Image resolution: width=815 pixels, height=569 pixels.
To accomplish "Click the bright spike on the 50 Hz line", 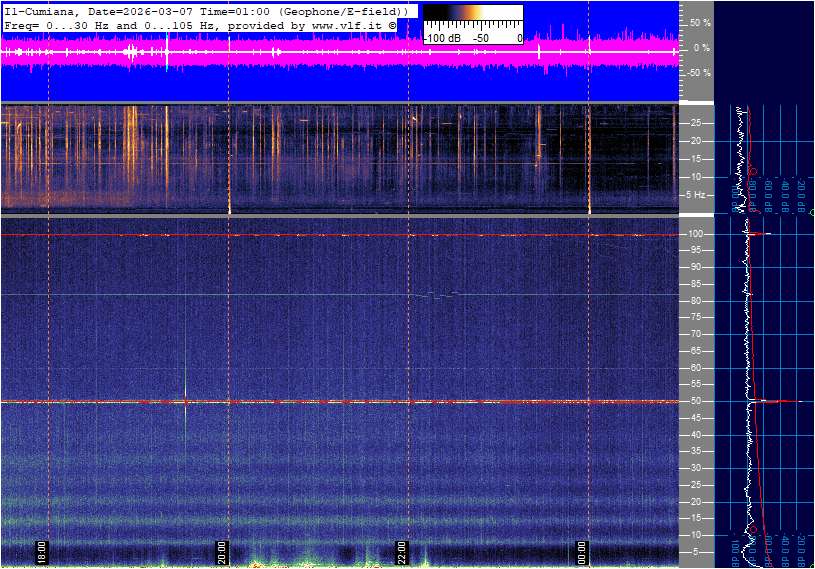I will pos(185,401).
